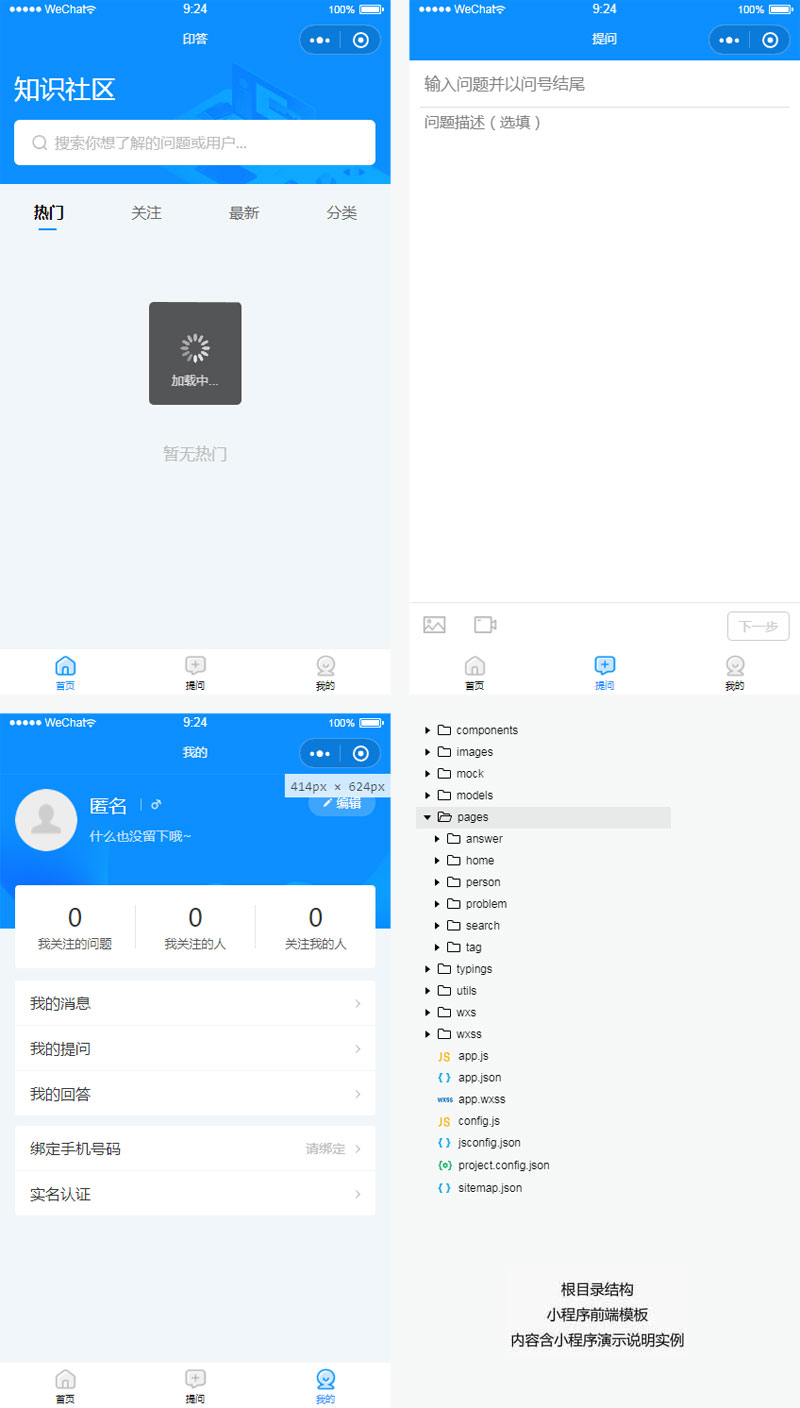This screenshot has width=800, height=1408.
Task: Open app.js file with JS icon
Action: tap(462, 1056)
